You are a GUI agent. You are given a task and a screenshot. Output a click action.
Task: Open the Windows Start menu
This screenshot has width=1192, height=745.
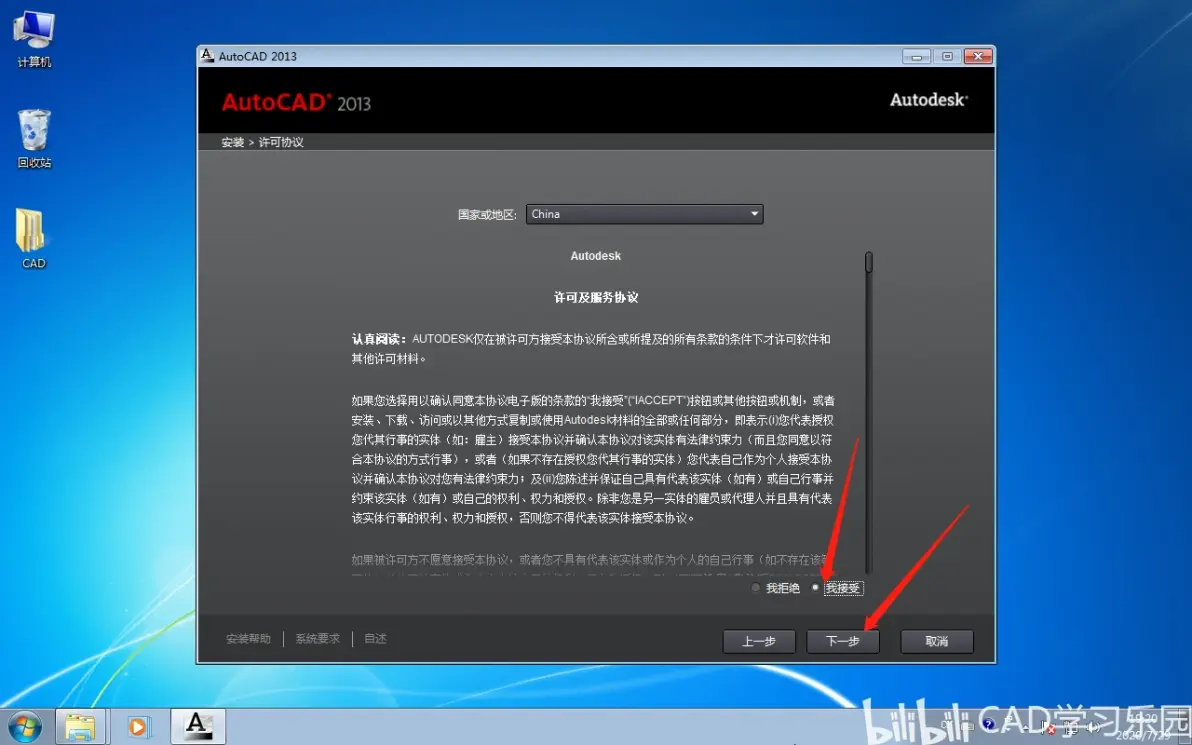click(x=24, y=727)
